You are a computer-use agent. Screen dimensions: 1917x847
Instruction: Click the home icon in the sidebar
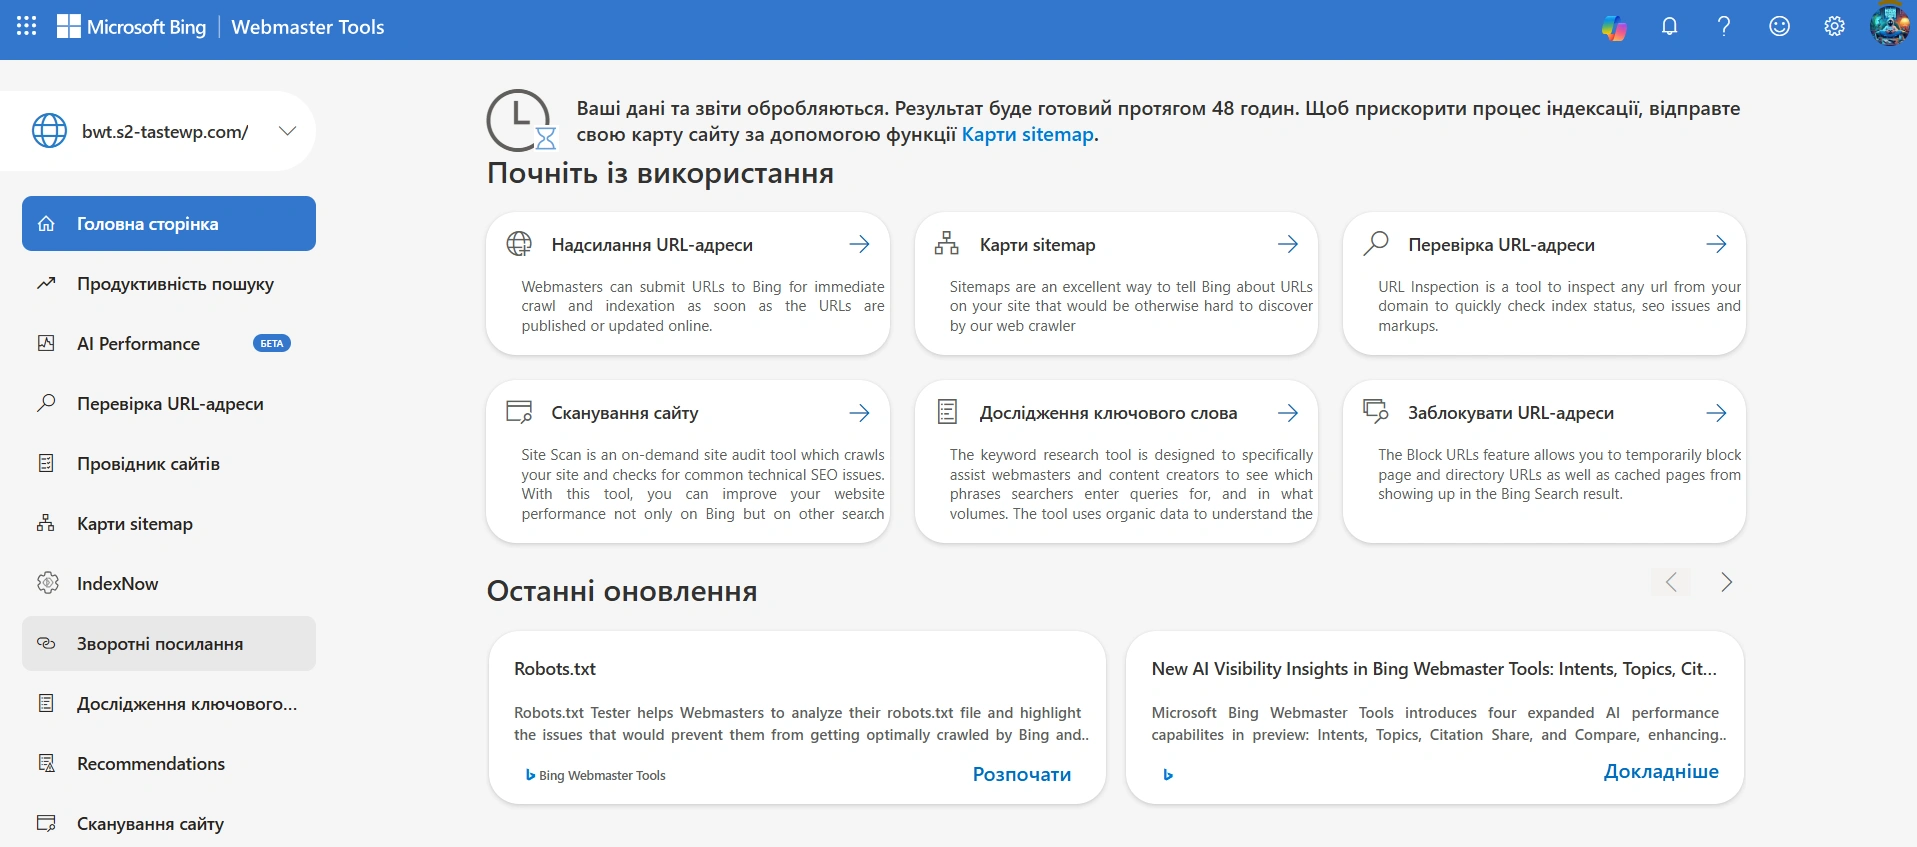46,224
